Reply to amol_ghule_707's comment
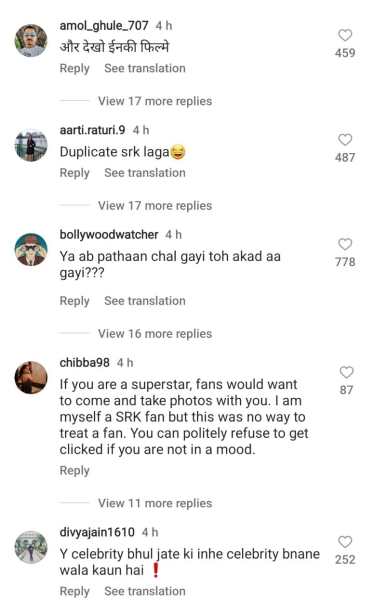374x616 pixels. pyautogui.click(x=75, y=68)
